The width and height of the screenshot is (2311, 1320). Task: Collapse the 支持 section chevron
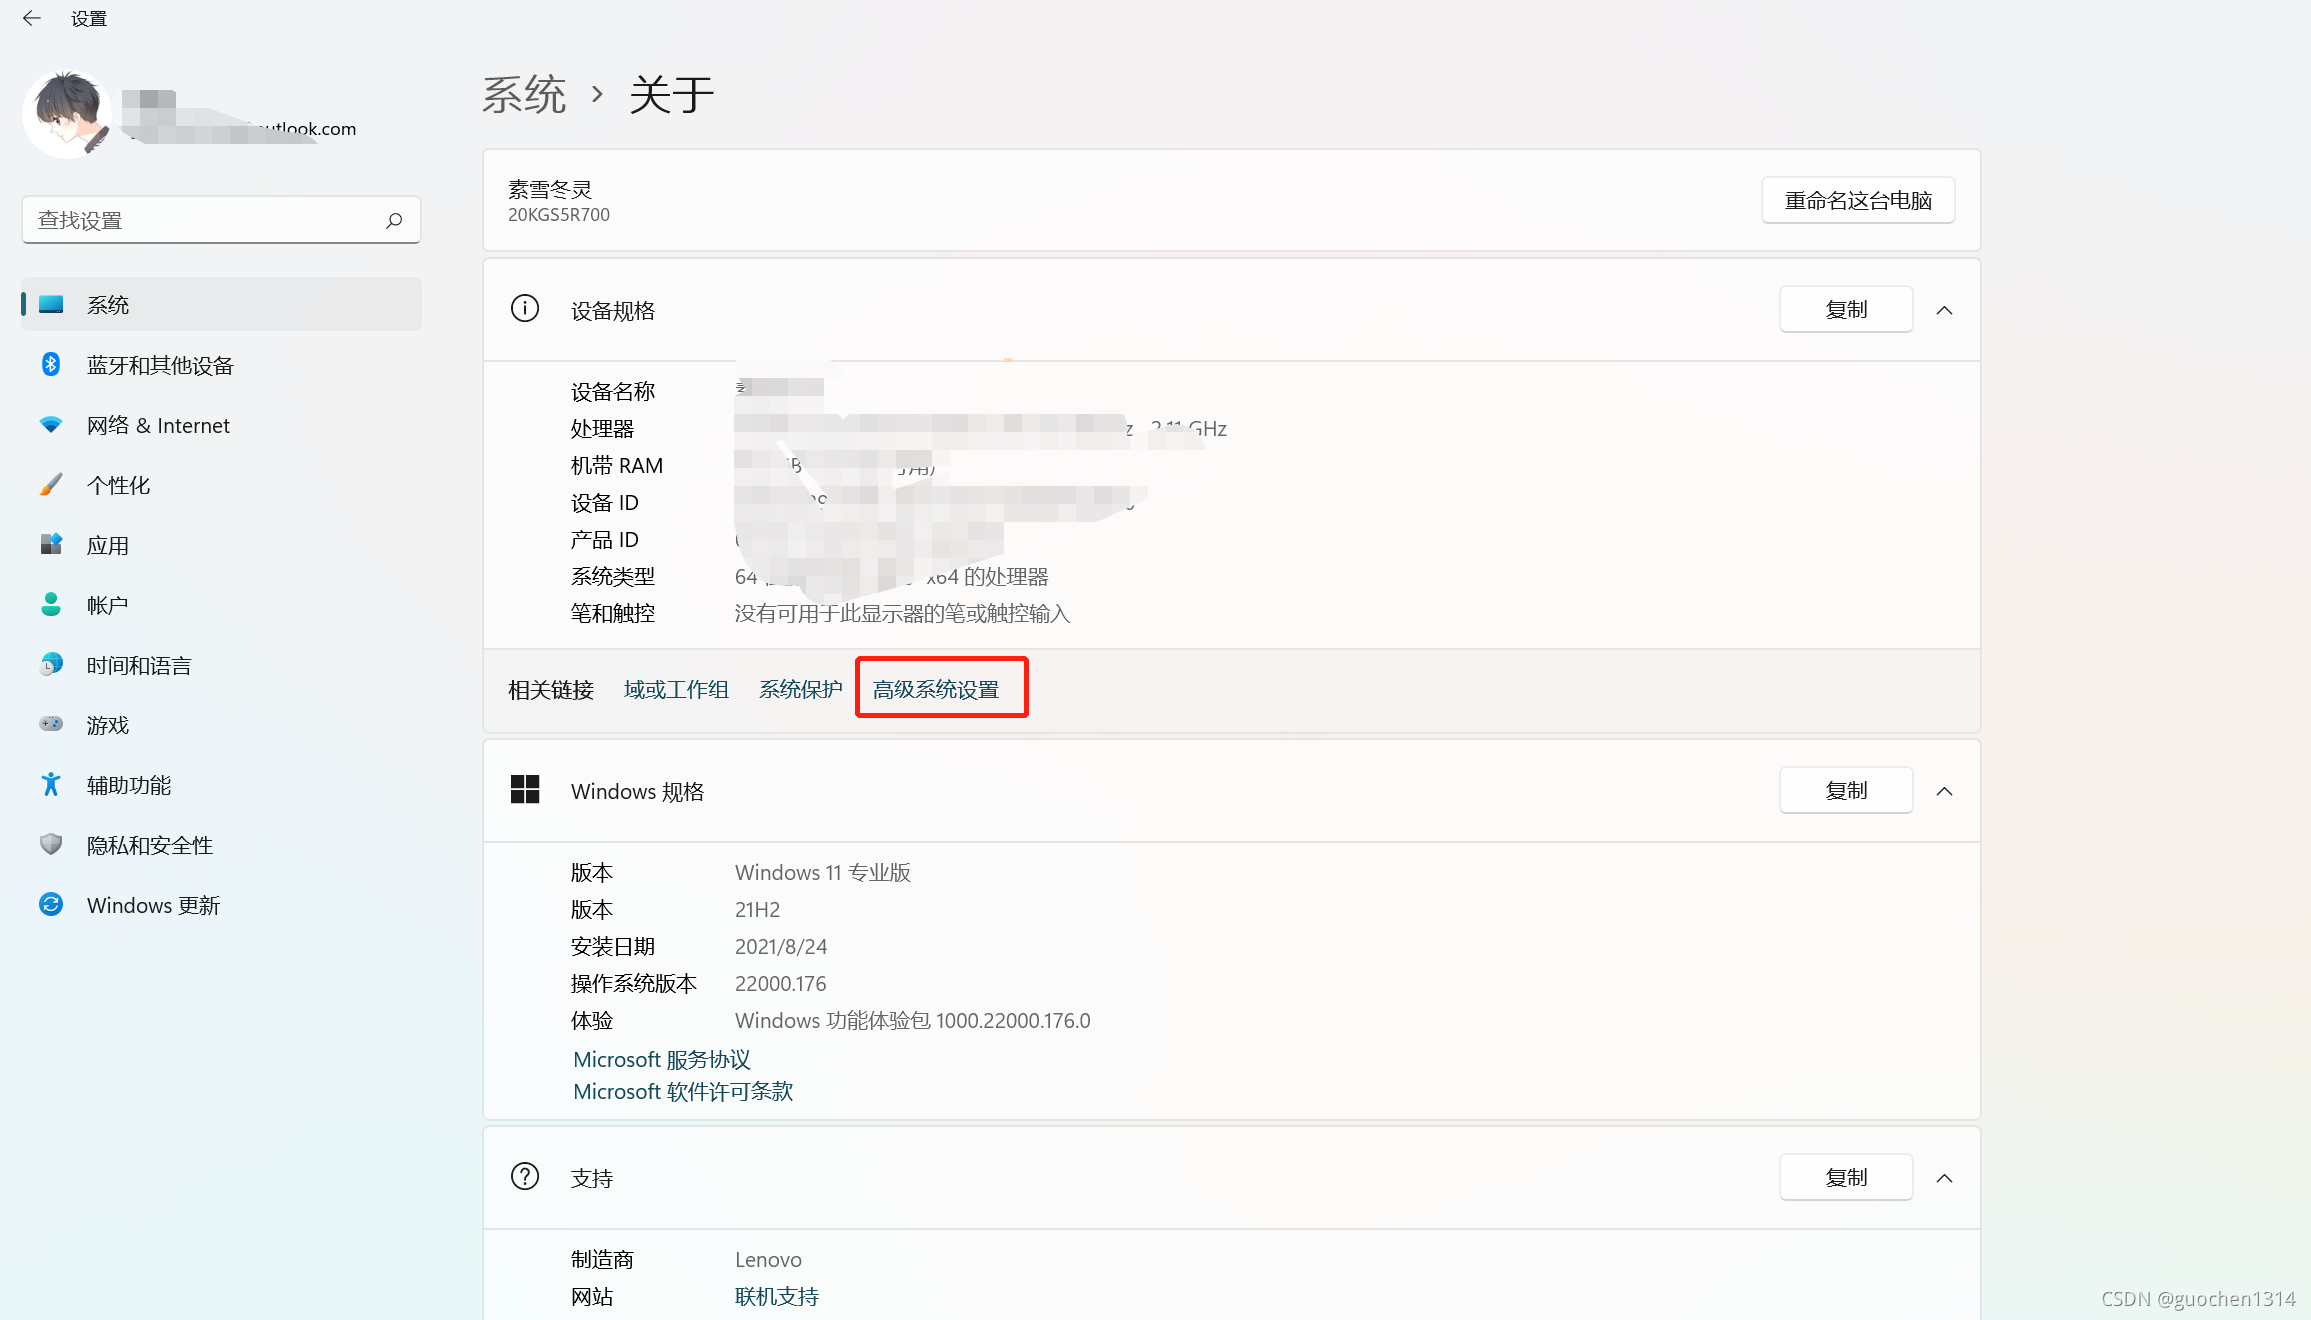1944,1177
